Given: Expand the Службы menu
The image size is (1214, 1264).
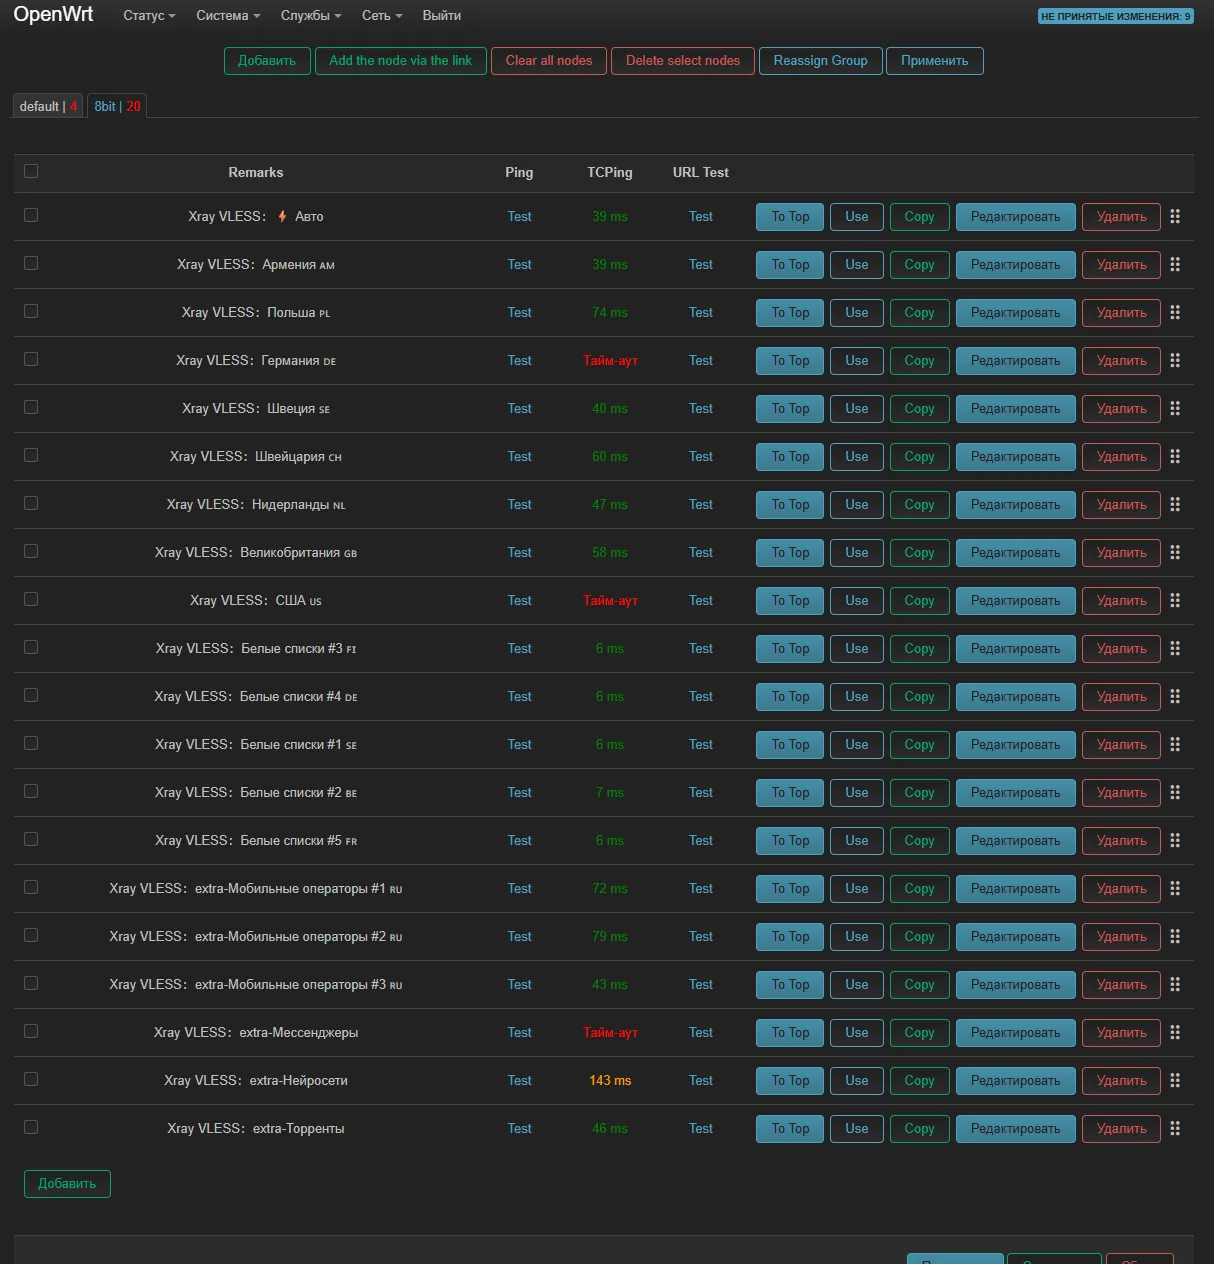Looking at the screenshot, I should click(311, 16).
